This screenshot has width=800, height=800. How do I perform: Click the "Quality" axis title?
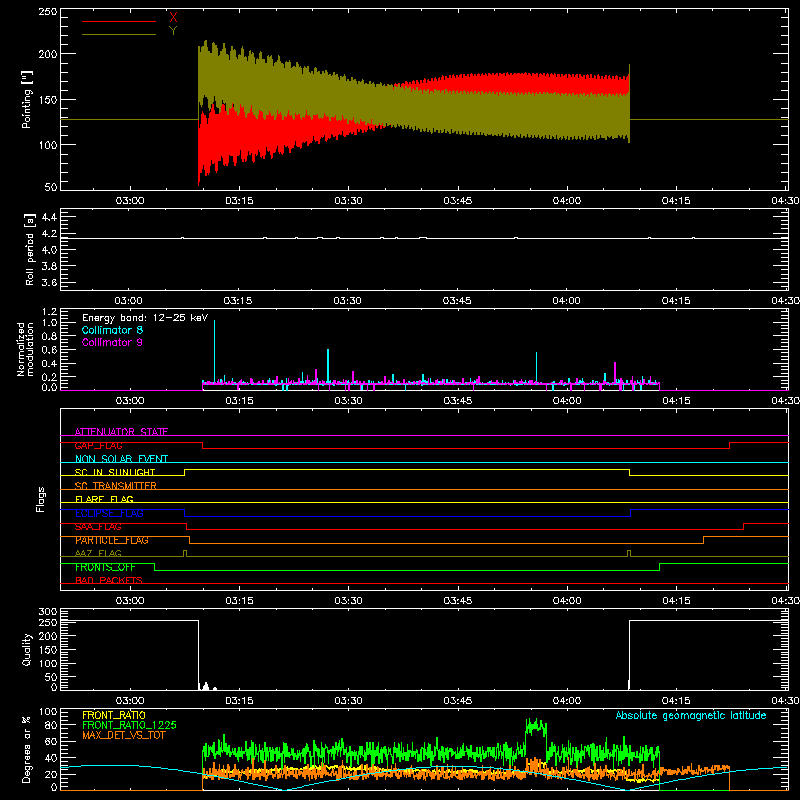pyautogui.click(x=27, y=649)
